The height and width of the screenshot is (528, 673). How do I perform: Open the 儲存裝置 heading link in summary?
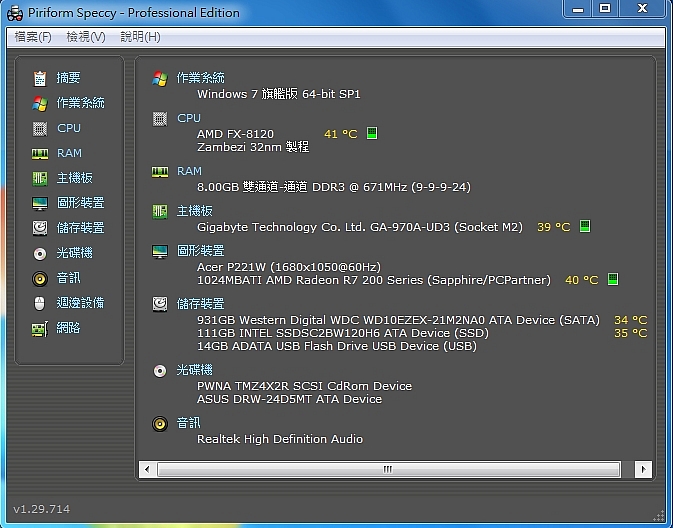[201, 304]
